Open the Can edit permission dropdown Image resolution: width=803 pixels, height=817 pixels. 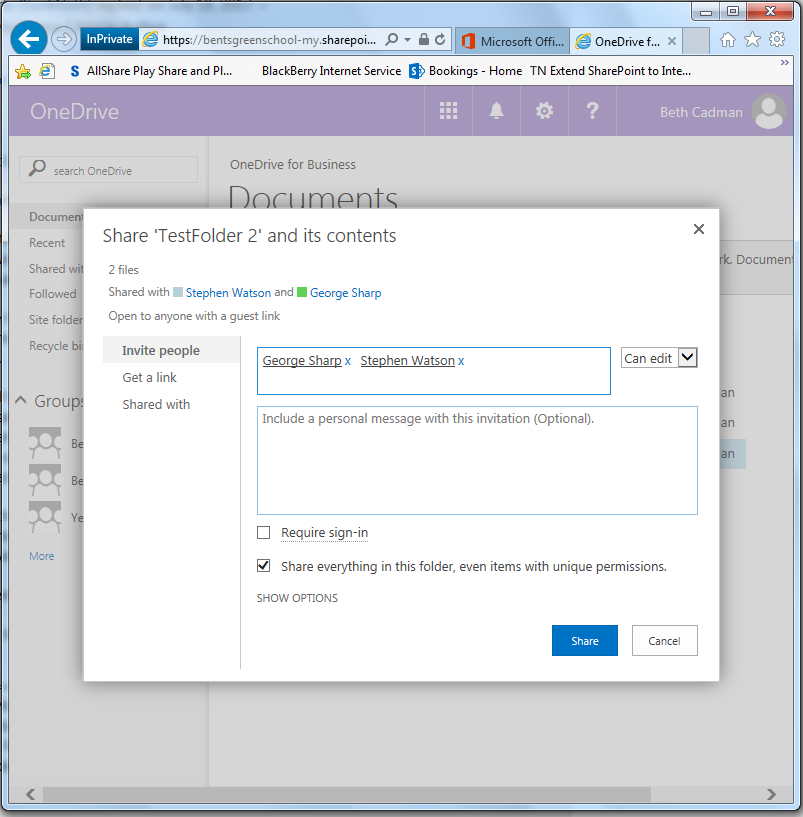tap(659, 358)
